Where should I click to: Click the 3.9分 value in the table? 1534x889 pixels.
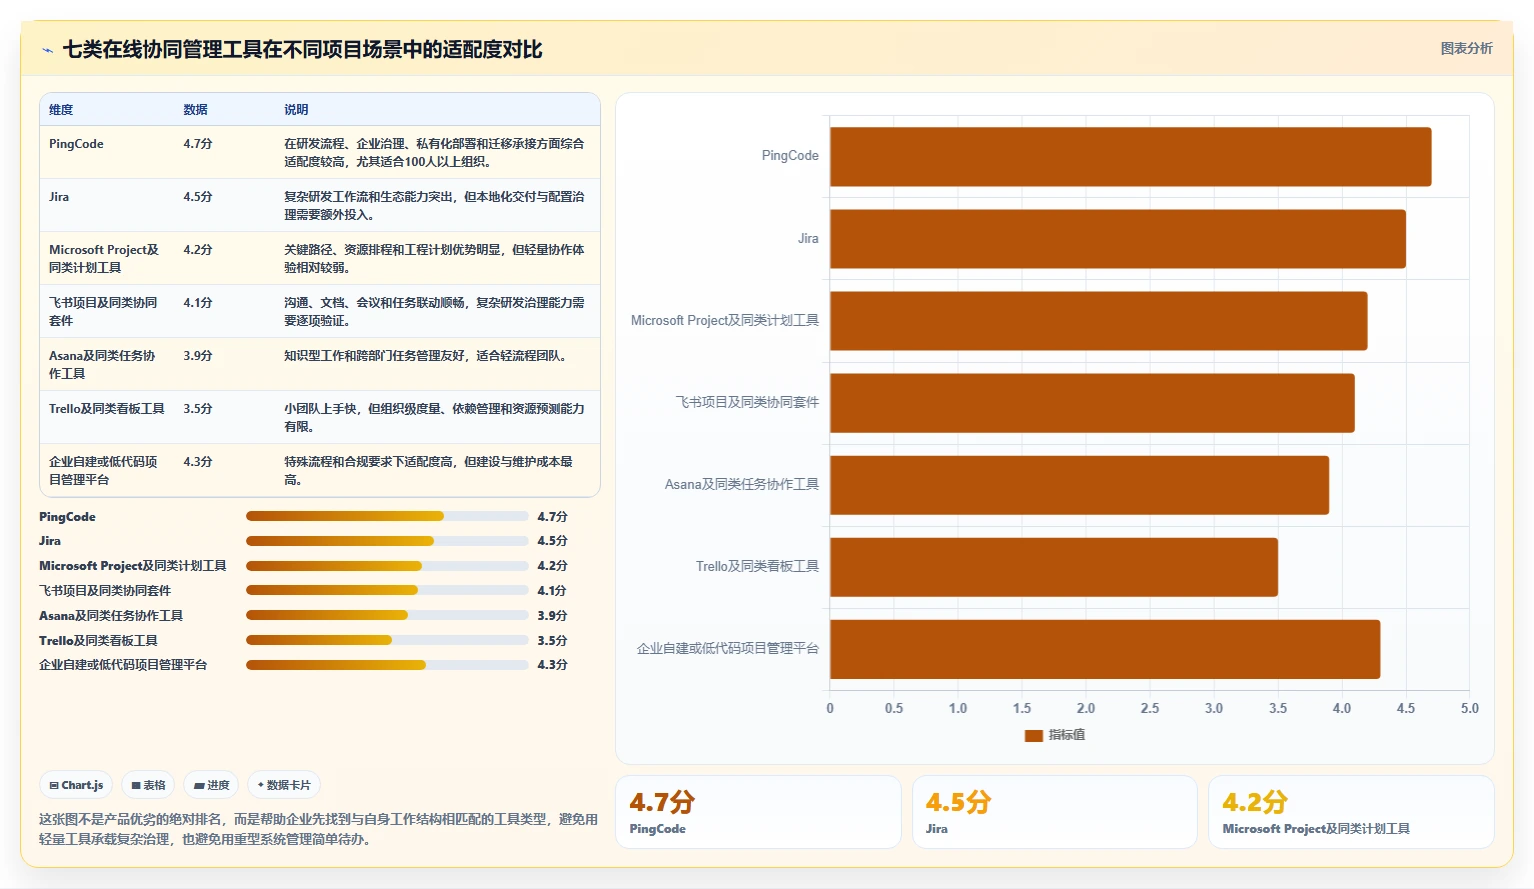tap(198, 356)
